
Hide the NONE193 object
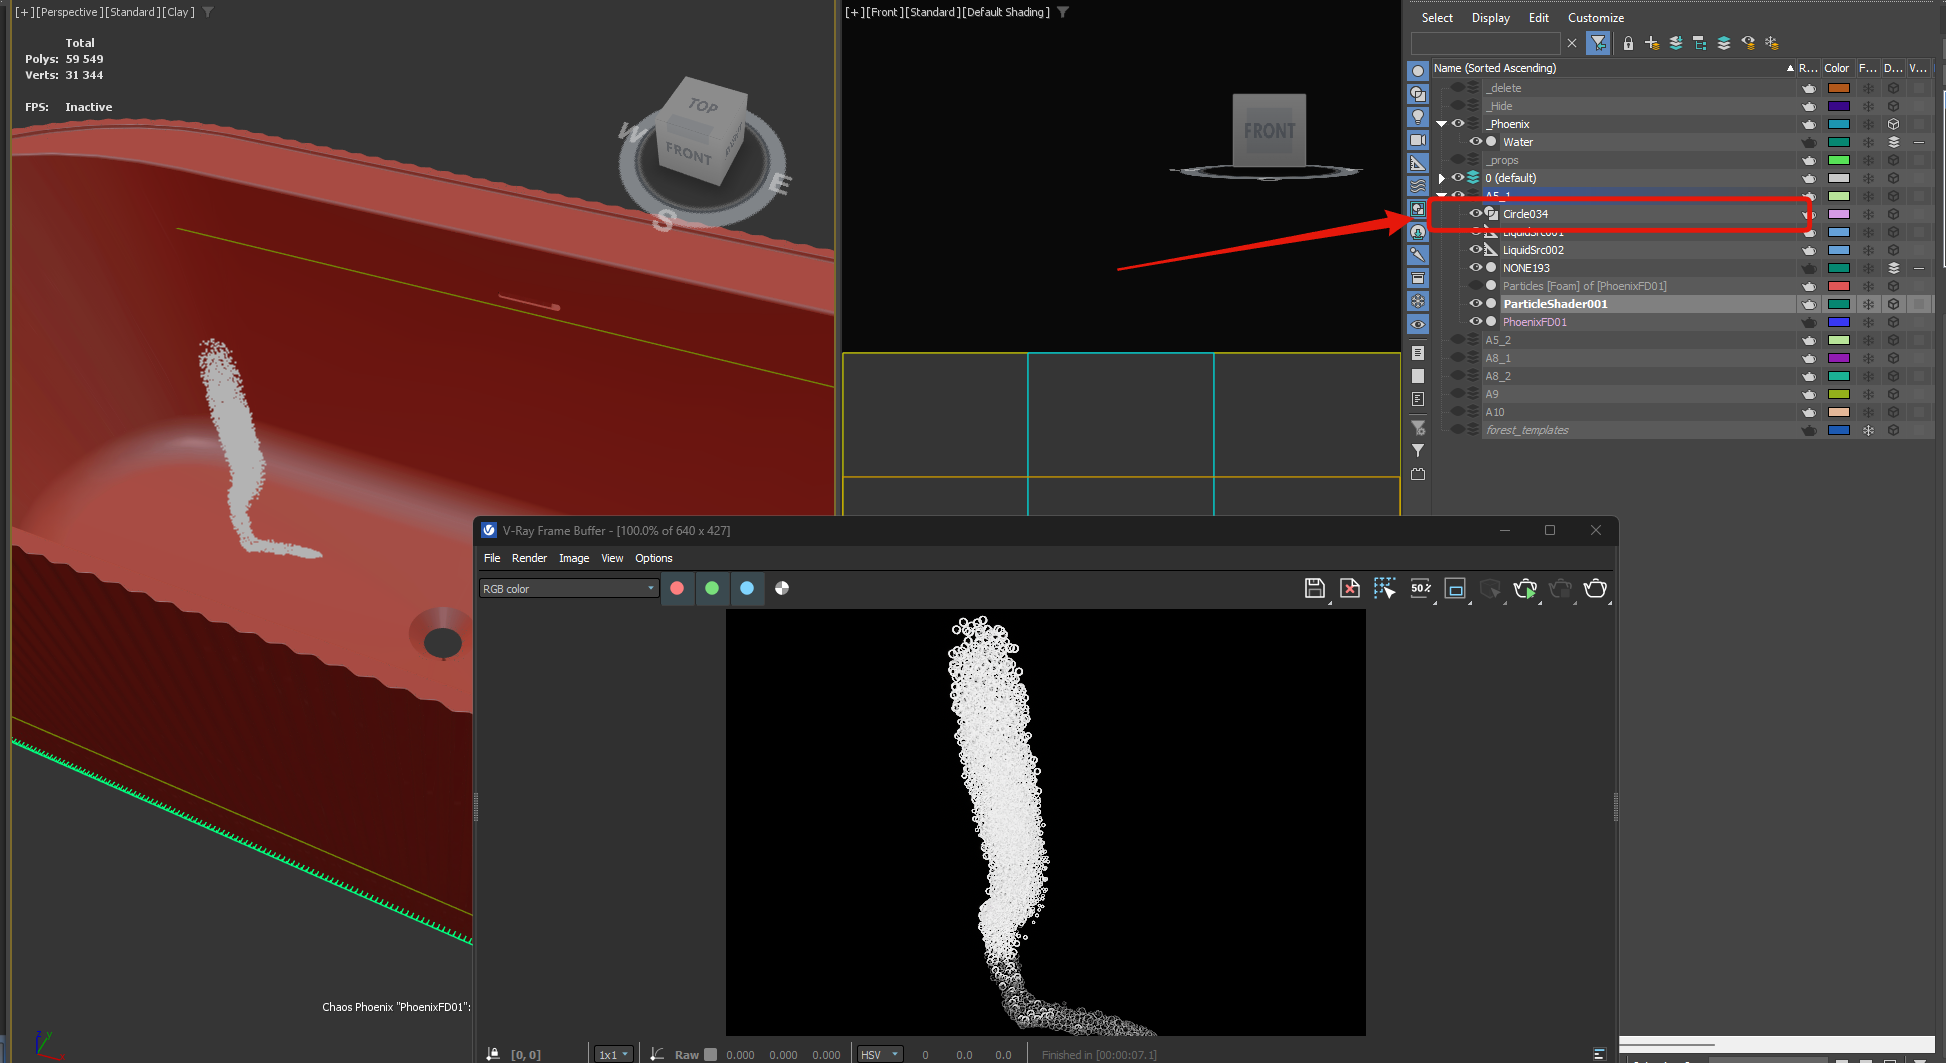coord(1475,267)
